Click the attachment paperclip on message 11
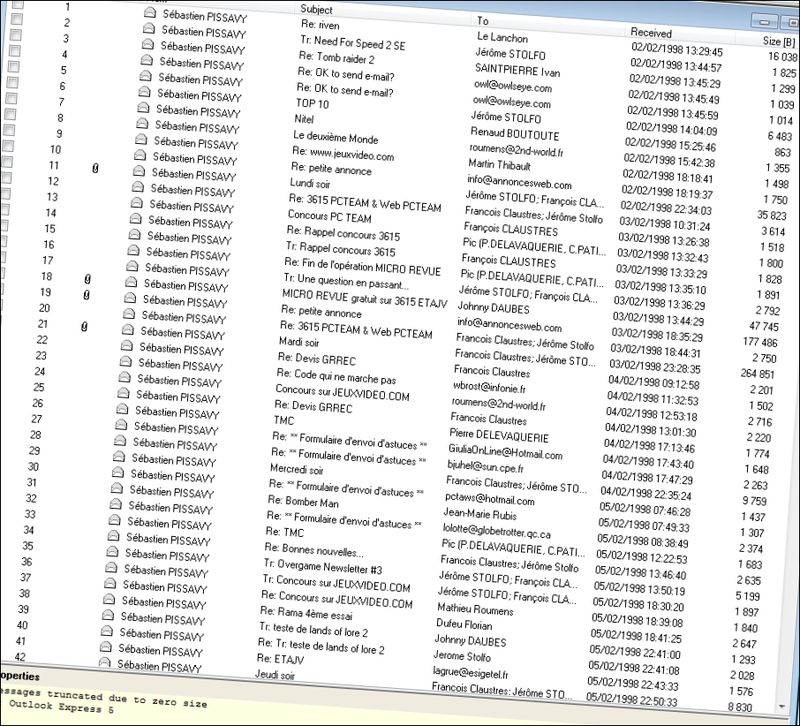The width and height of the screenshot is (800, 726). pos(95,169)
